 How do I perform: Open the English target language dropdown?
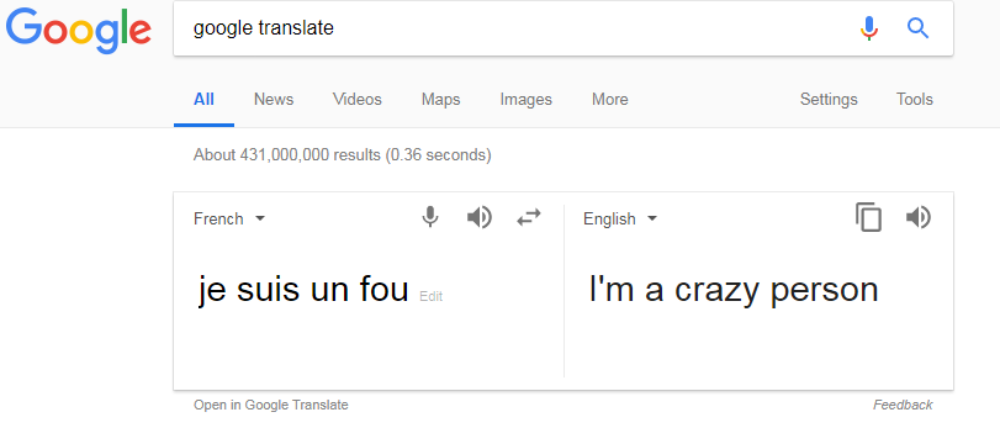(620, 219)
